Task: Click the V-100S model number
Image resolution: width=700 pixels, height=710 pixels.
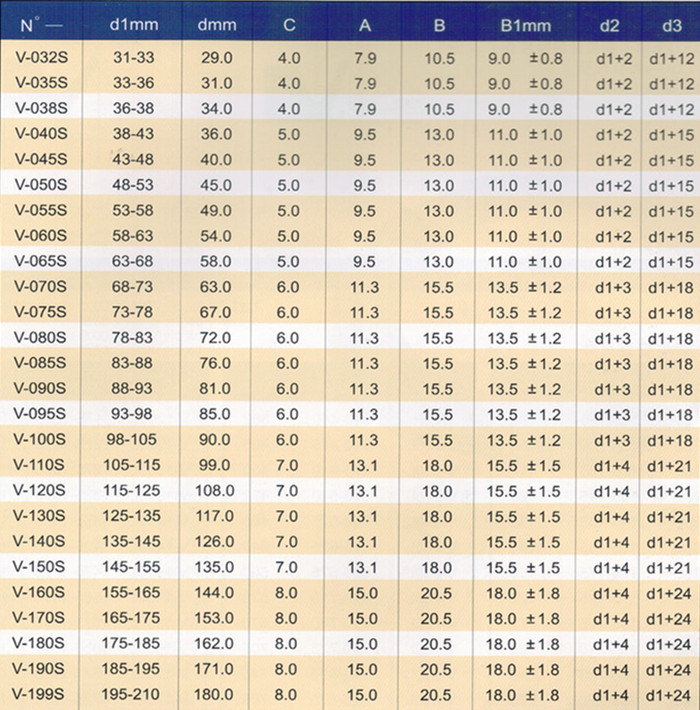Action: (40, 440)
